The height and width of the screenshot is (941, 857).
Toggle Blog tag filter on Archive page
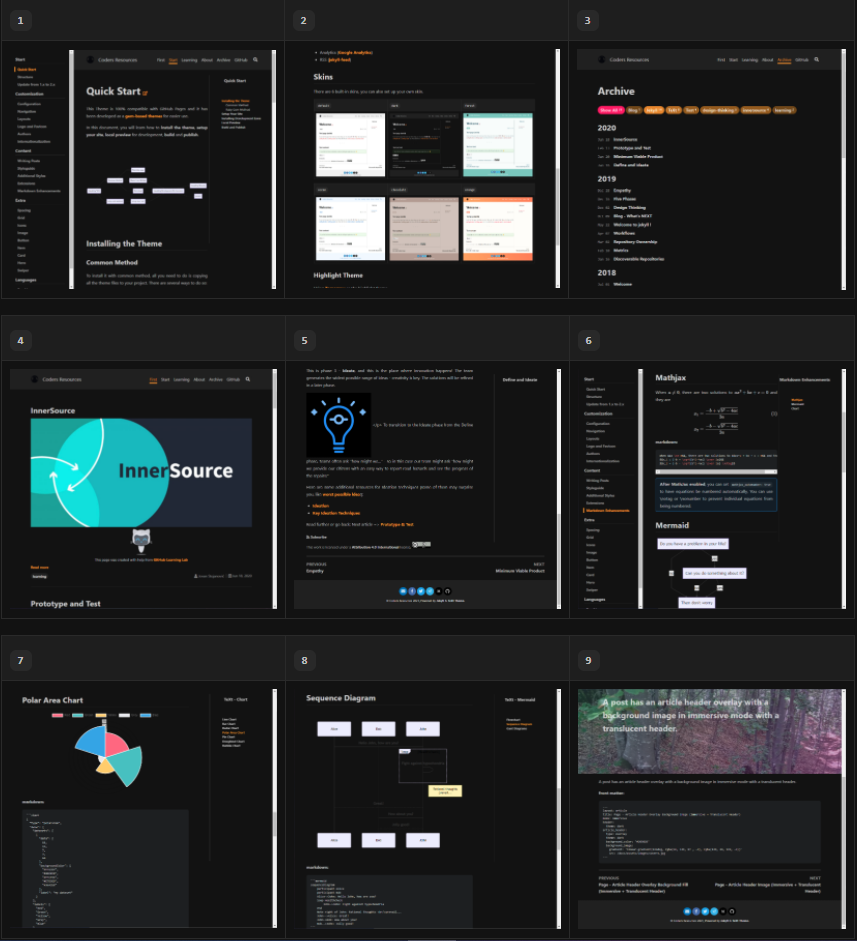point(634,110)
